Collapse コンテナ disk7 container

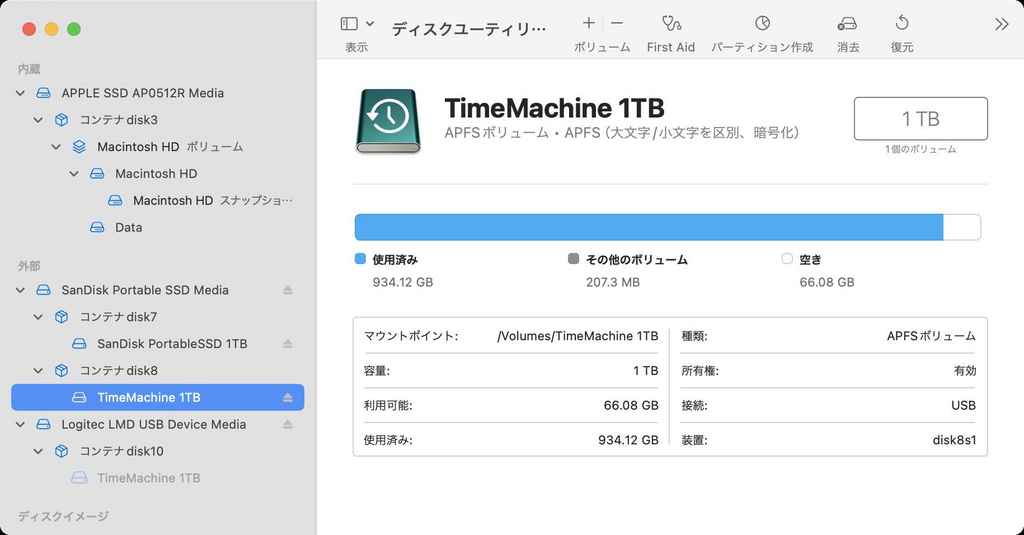coord(38,317)
